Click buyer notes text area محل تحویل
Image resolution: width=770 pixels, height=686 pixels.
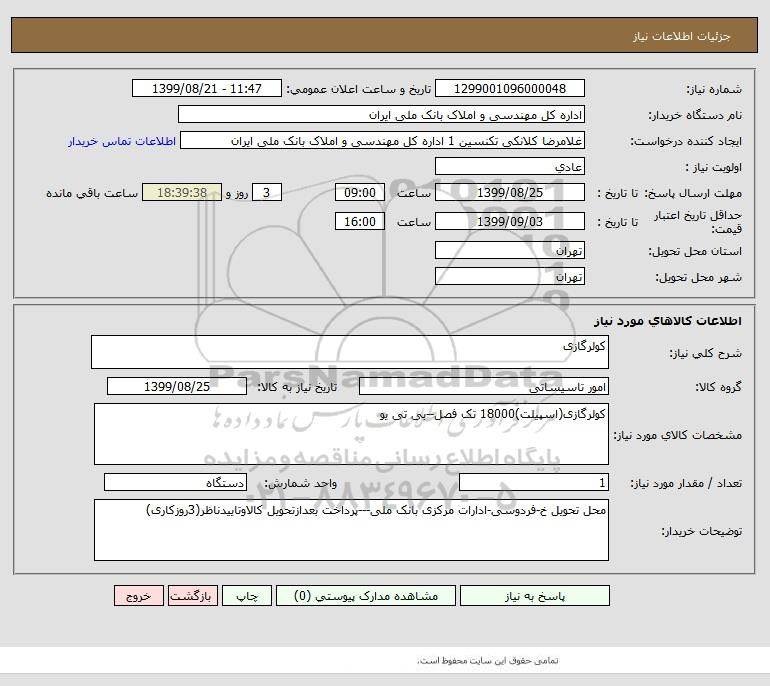coord(351,530)
